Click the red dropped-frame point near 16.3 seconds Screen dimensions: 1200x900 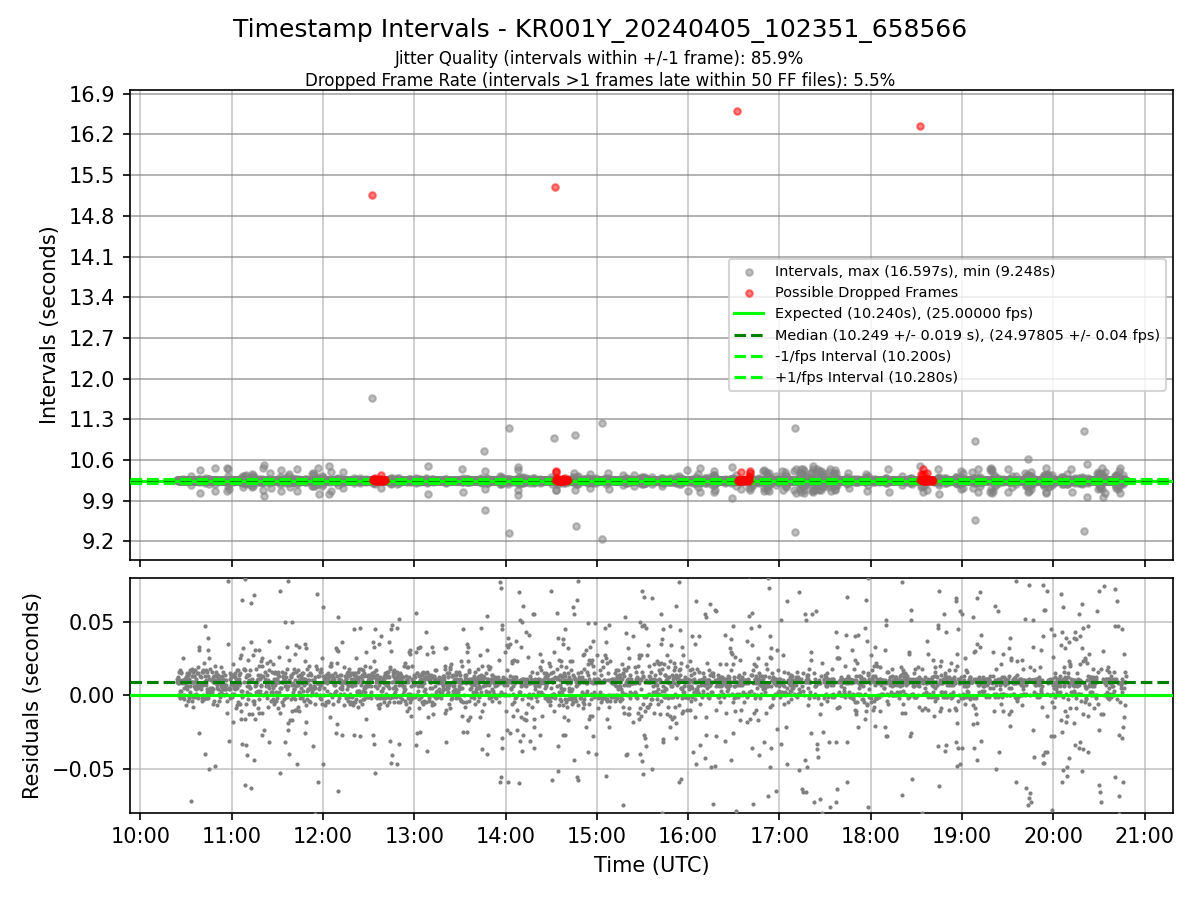[920, 126]
